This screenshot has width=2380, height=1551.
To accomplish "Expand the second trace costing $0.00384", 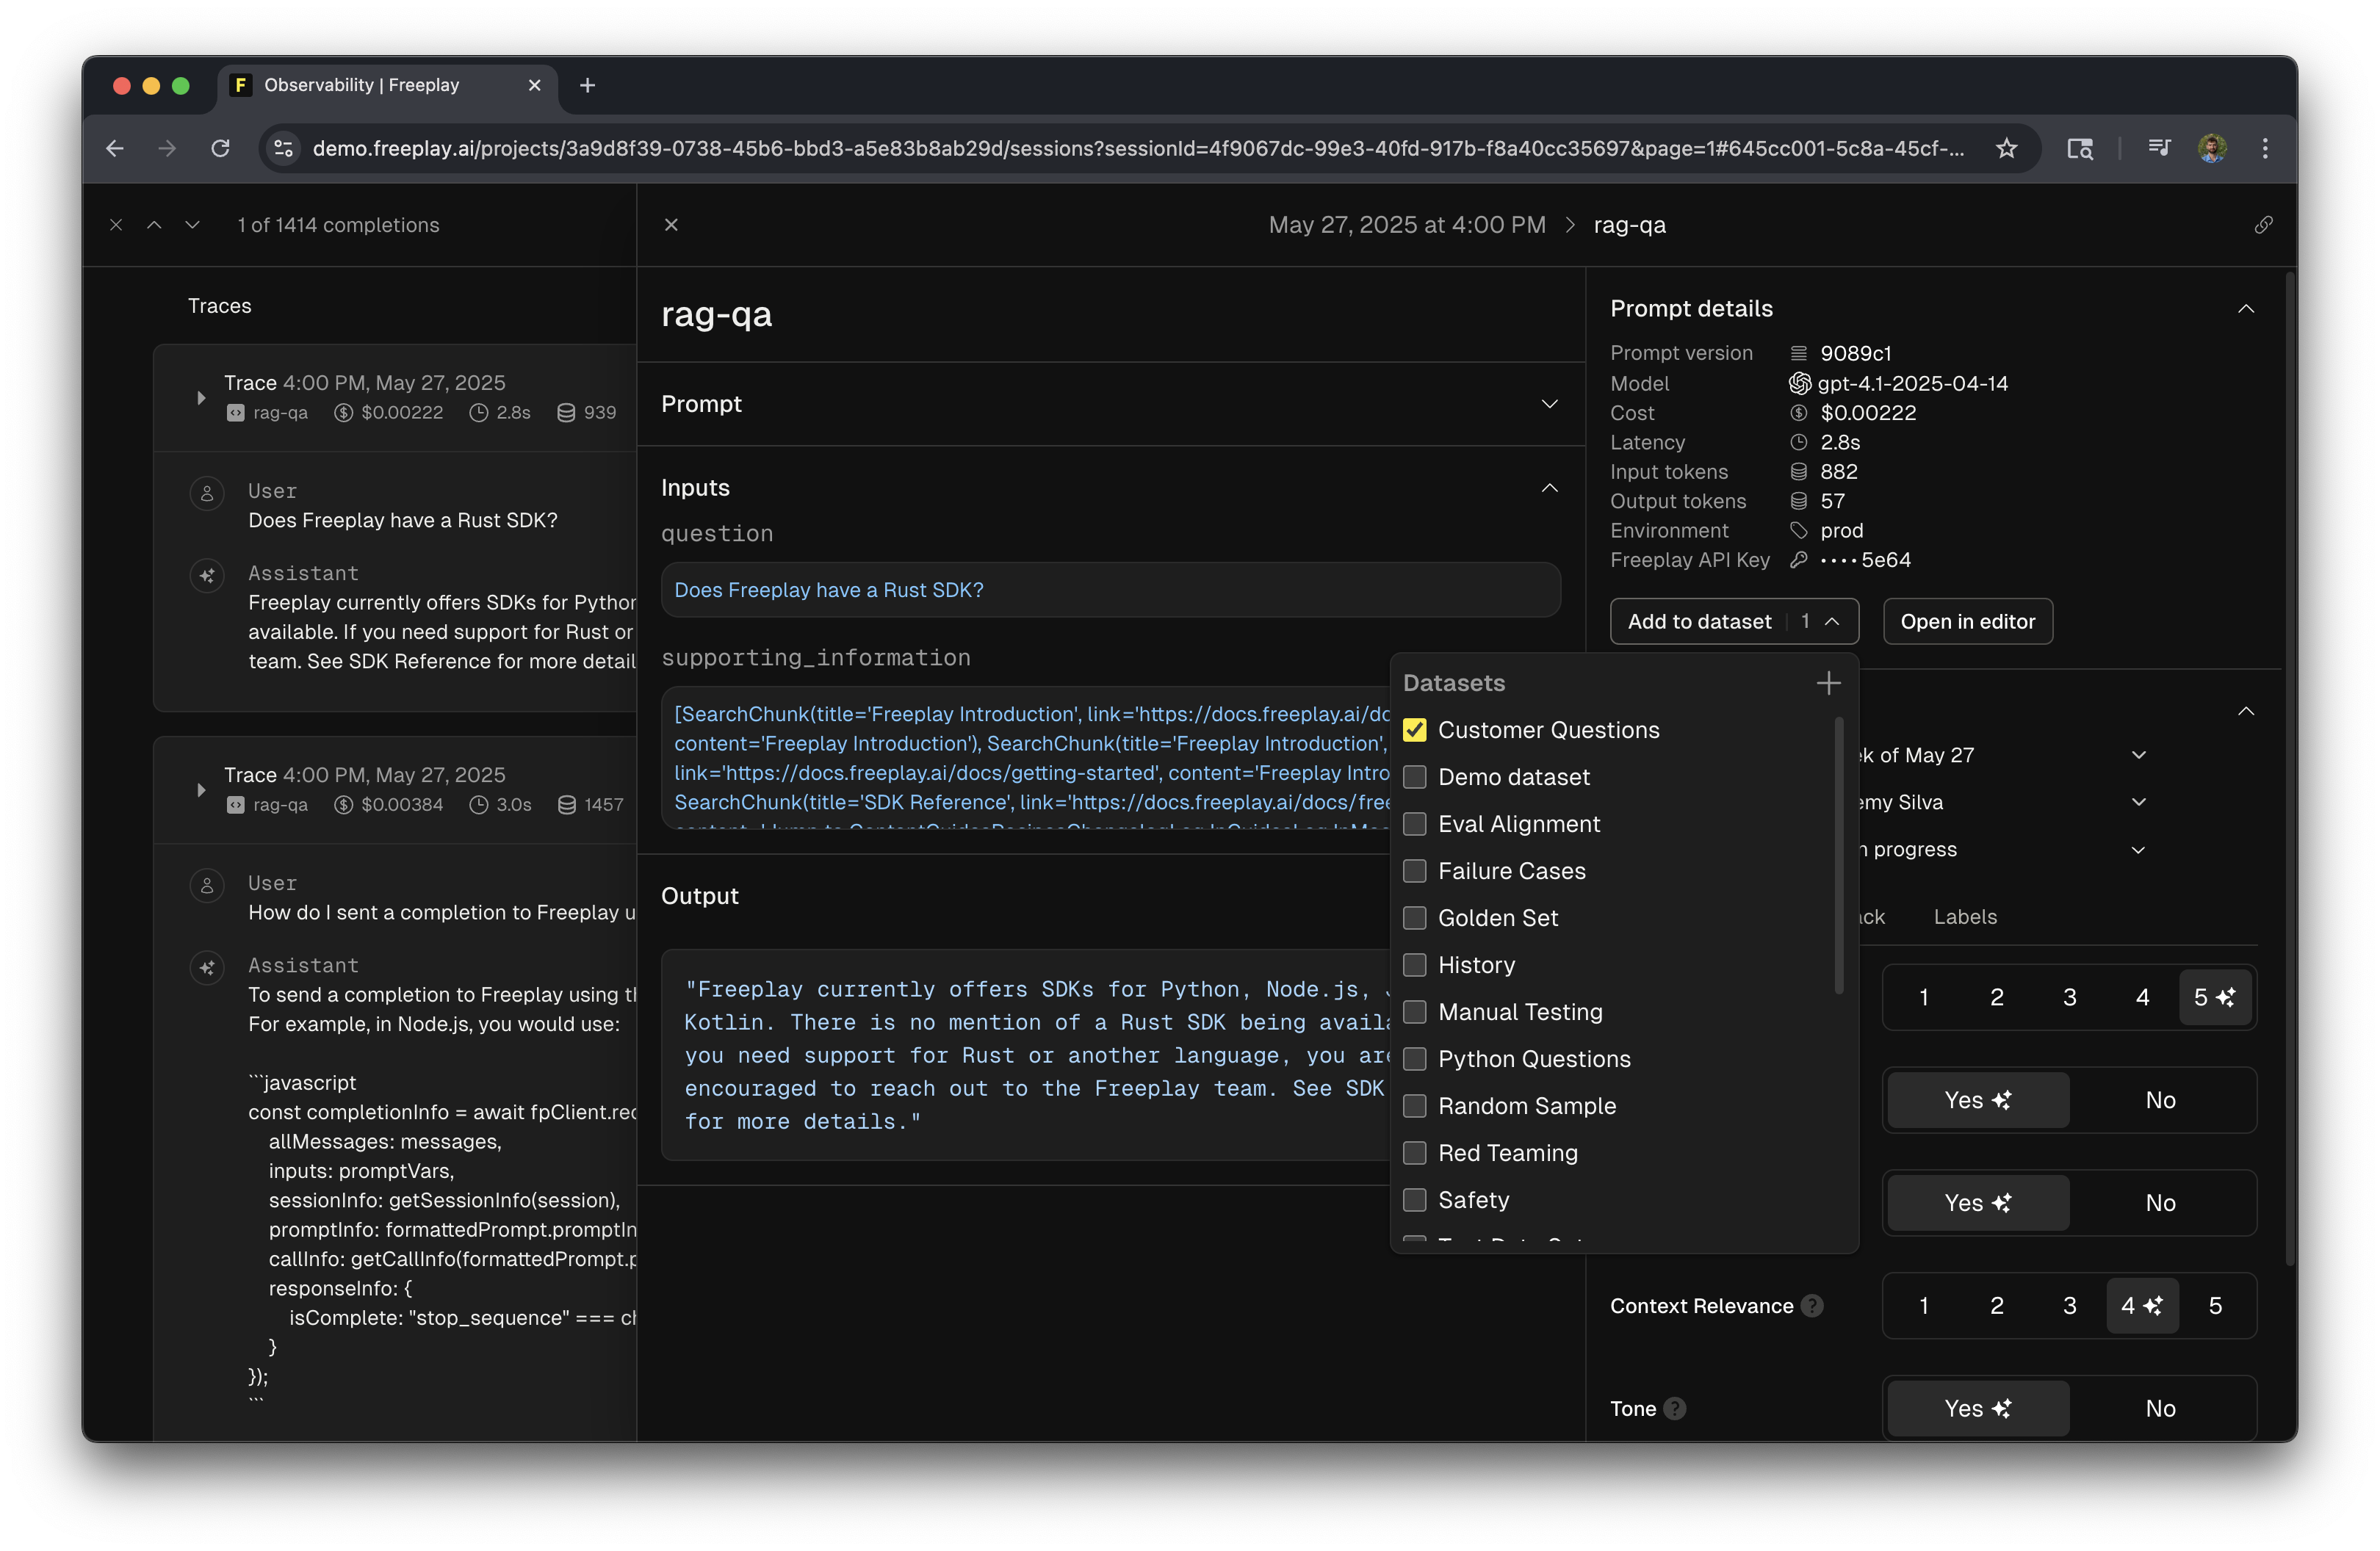I will pos(201,790).
